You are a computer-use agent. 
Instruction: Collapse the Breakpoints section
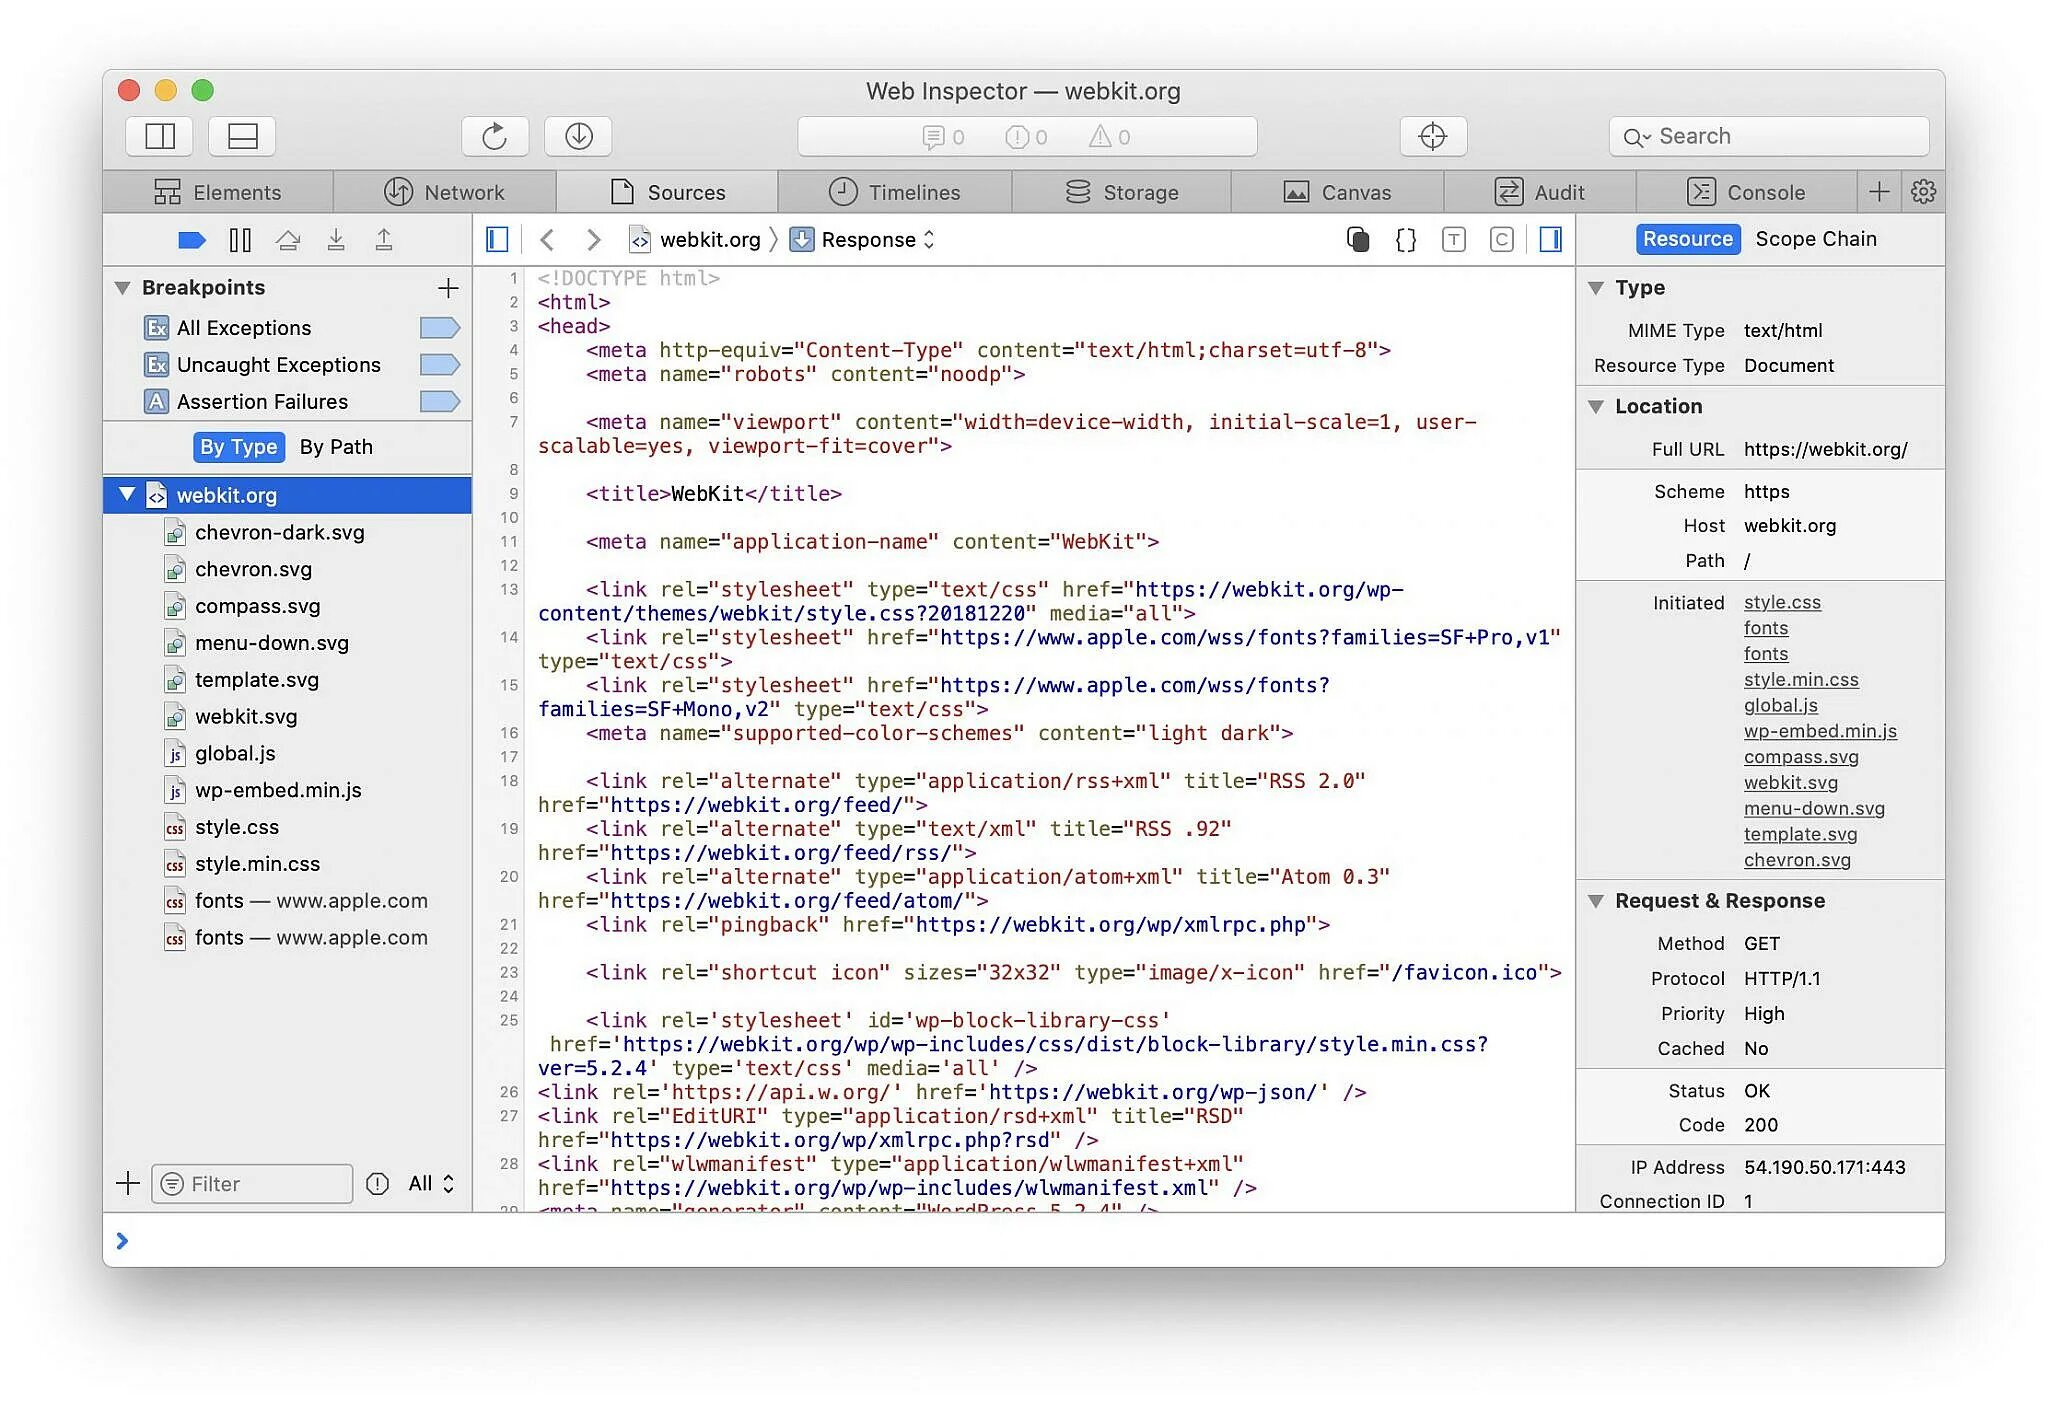coord(122,288)
